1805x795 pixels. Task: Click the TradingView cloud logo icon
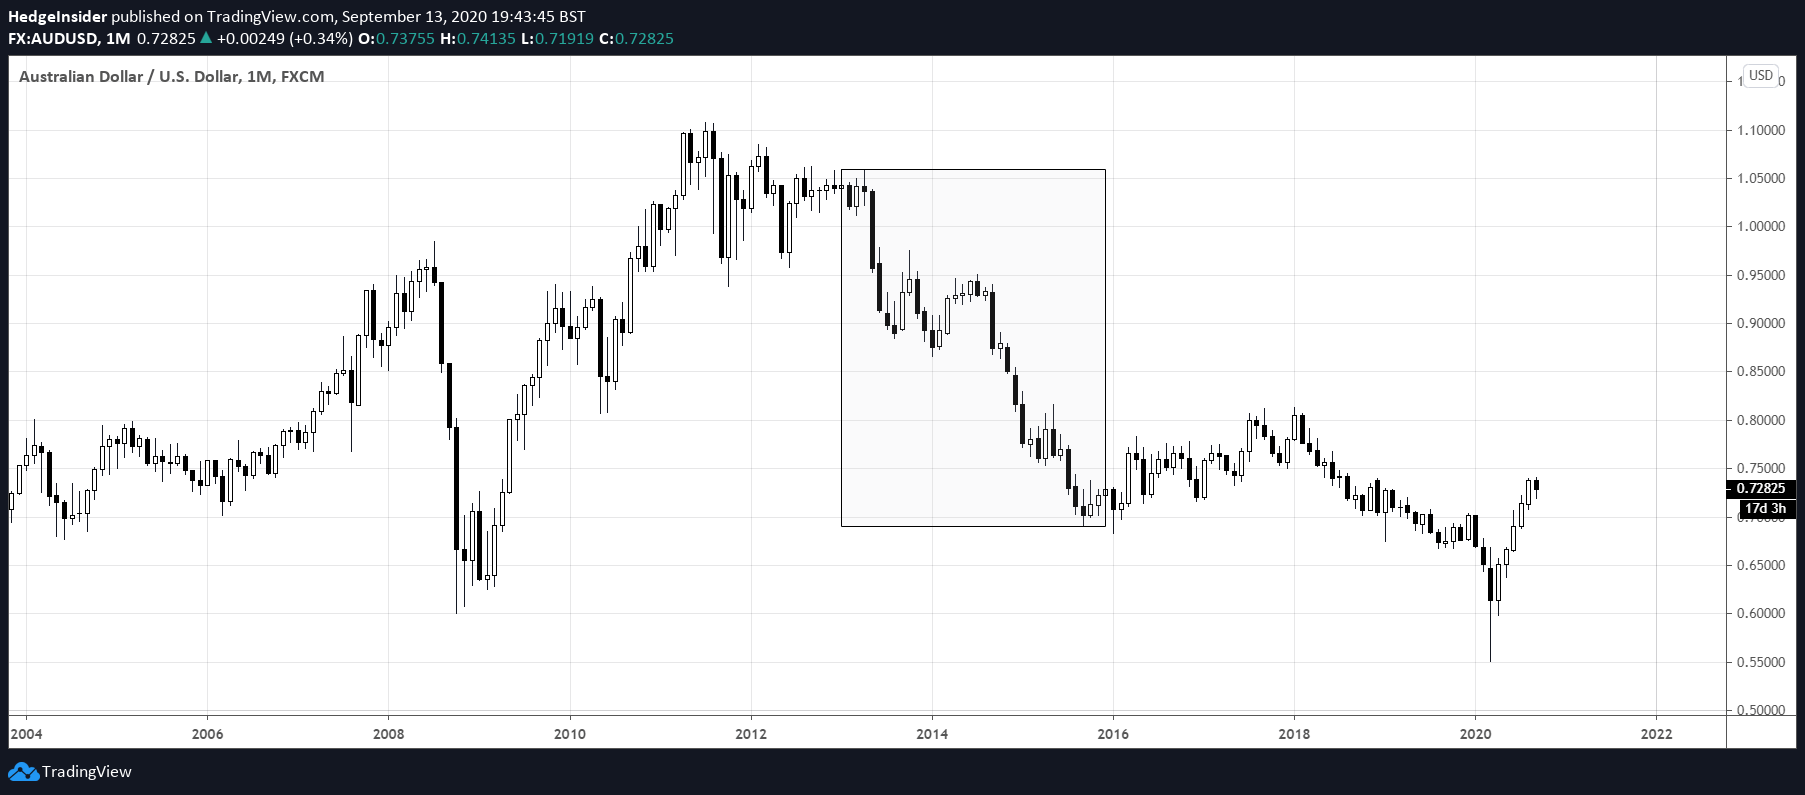coord(23,772)
